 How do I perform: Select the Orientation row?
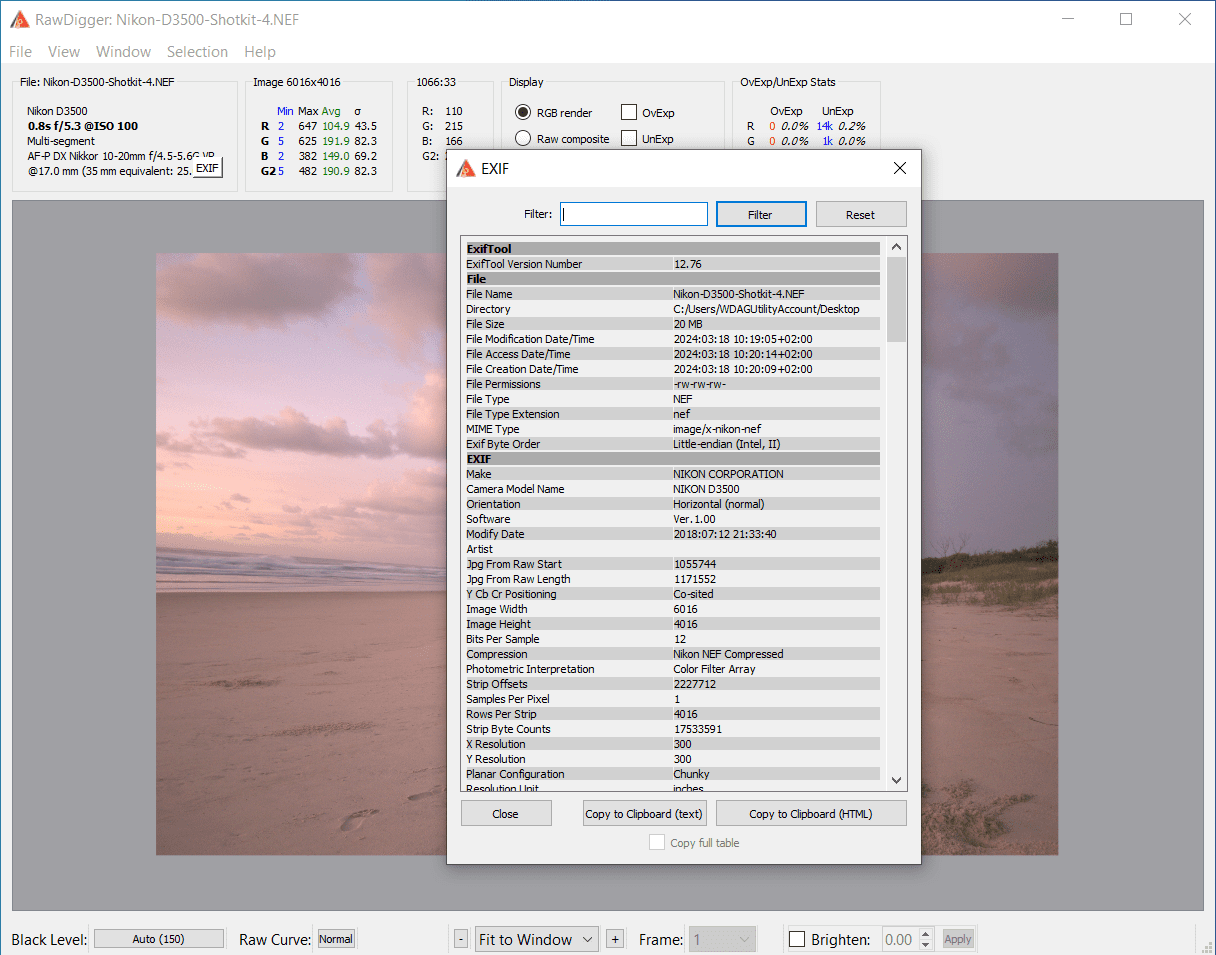673,504
